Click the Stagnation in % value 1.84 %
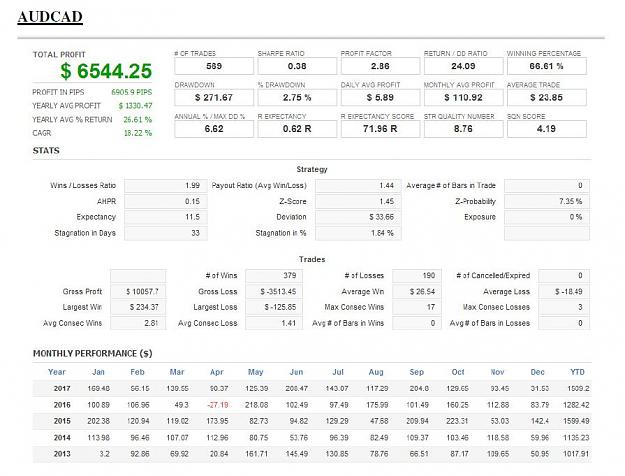 pyautogui.click(x=358, y=233)
